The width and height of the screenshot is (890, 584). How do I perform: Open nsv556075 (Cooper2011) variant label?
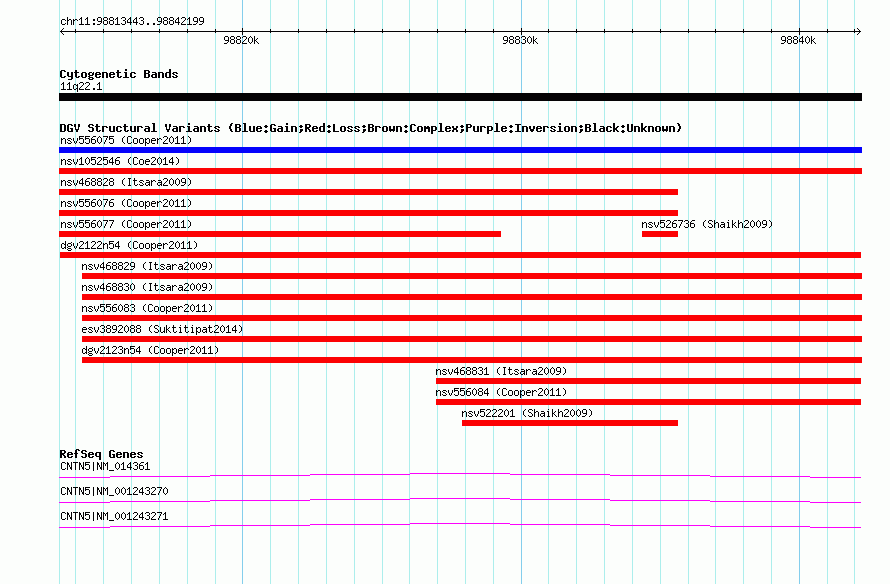click(126, 140)
